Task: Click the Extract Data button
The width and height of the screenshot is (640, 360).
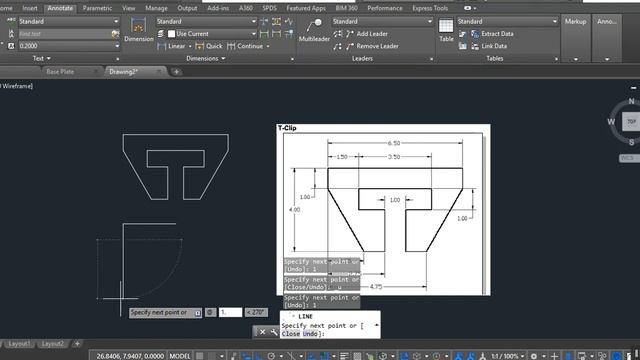Action: point(492,34)
